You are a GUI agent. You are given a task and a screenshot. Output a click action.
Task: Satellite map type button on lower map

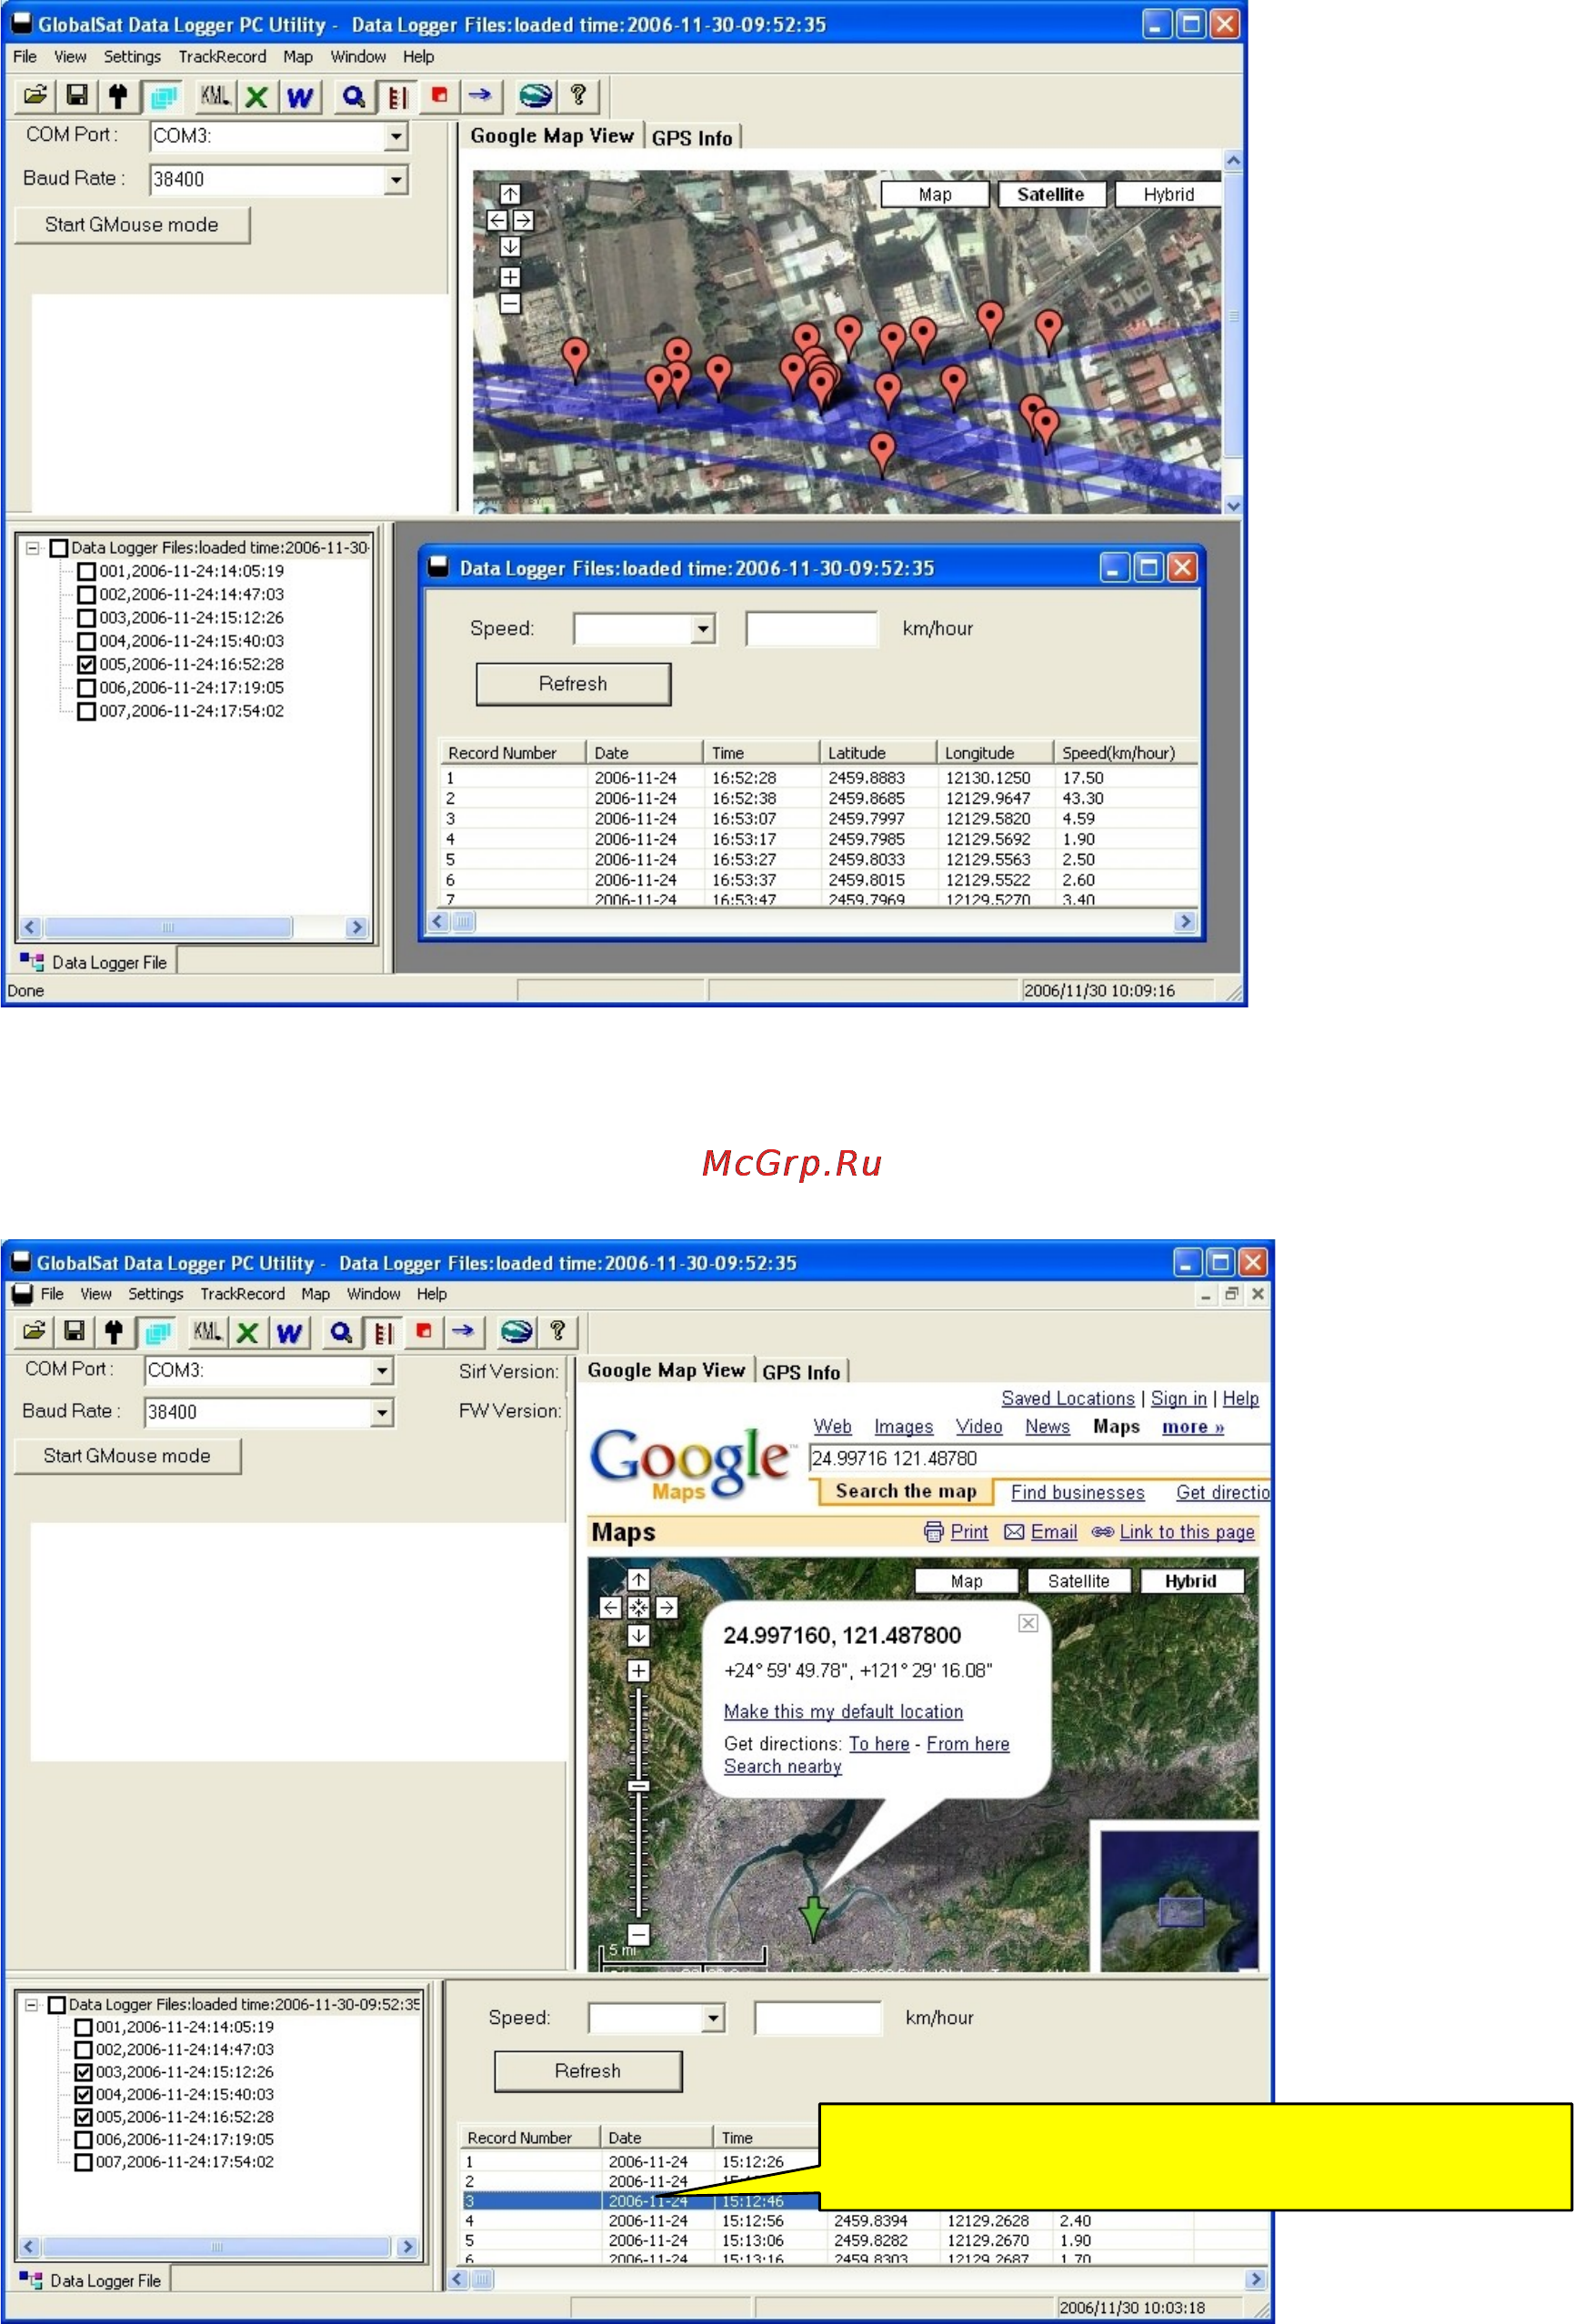point(1078,1581)
